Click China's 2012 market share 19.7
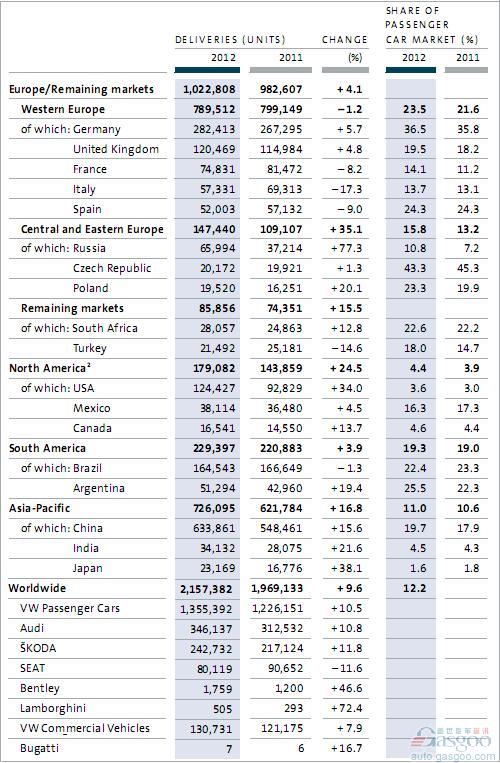 coord(414,528)
